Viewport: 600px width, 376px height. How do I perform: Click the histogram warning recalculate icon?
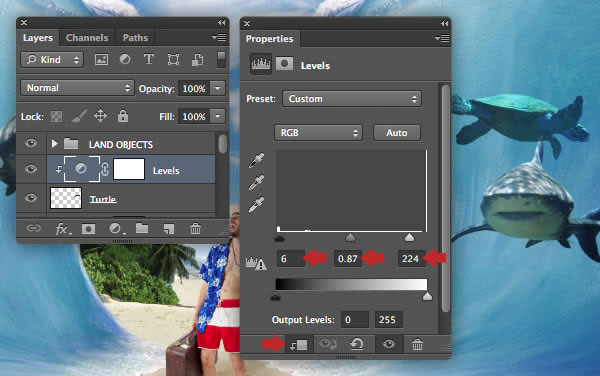pos(256,263)
